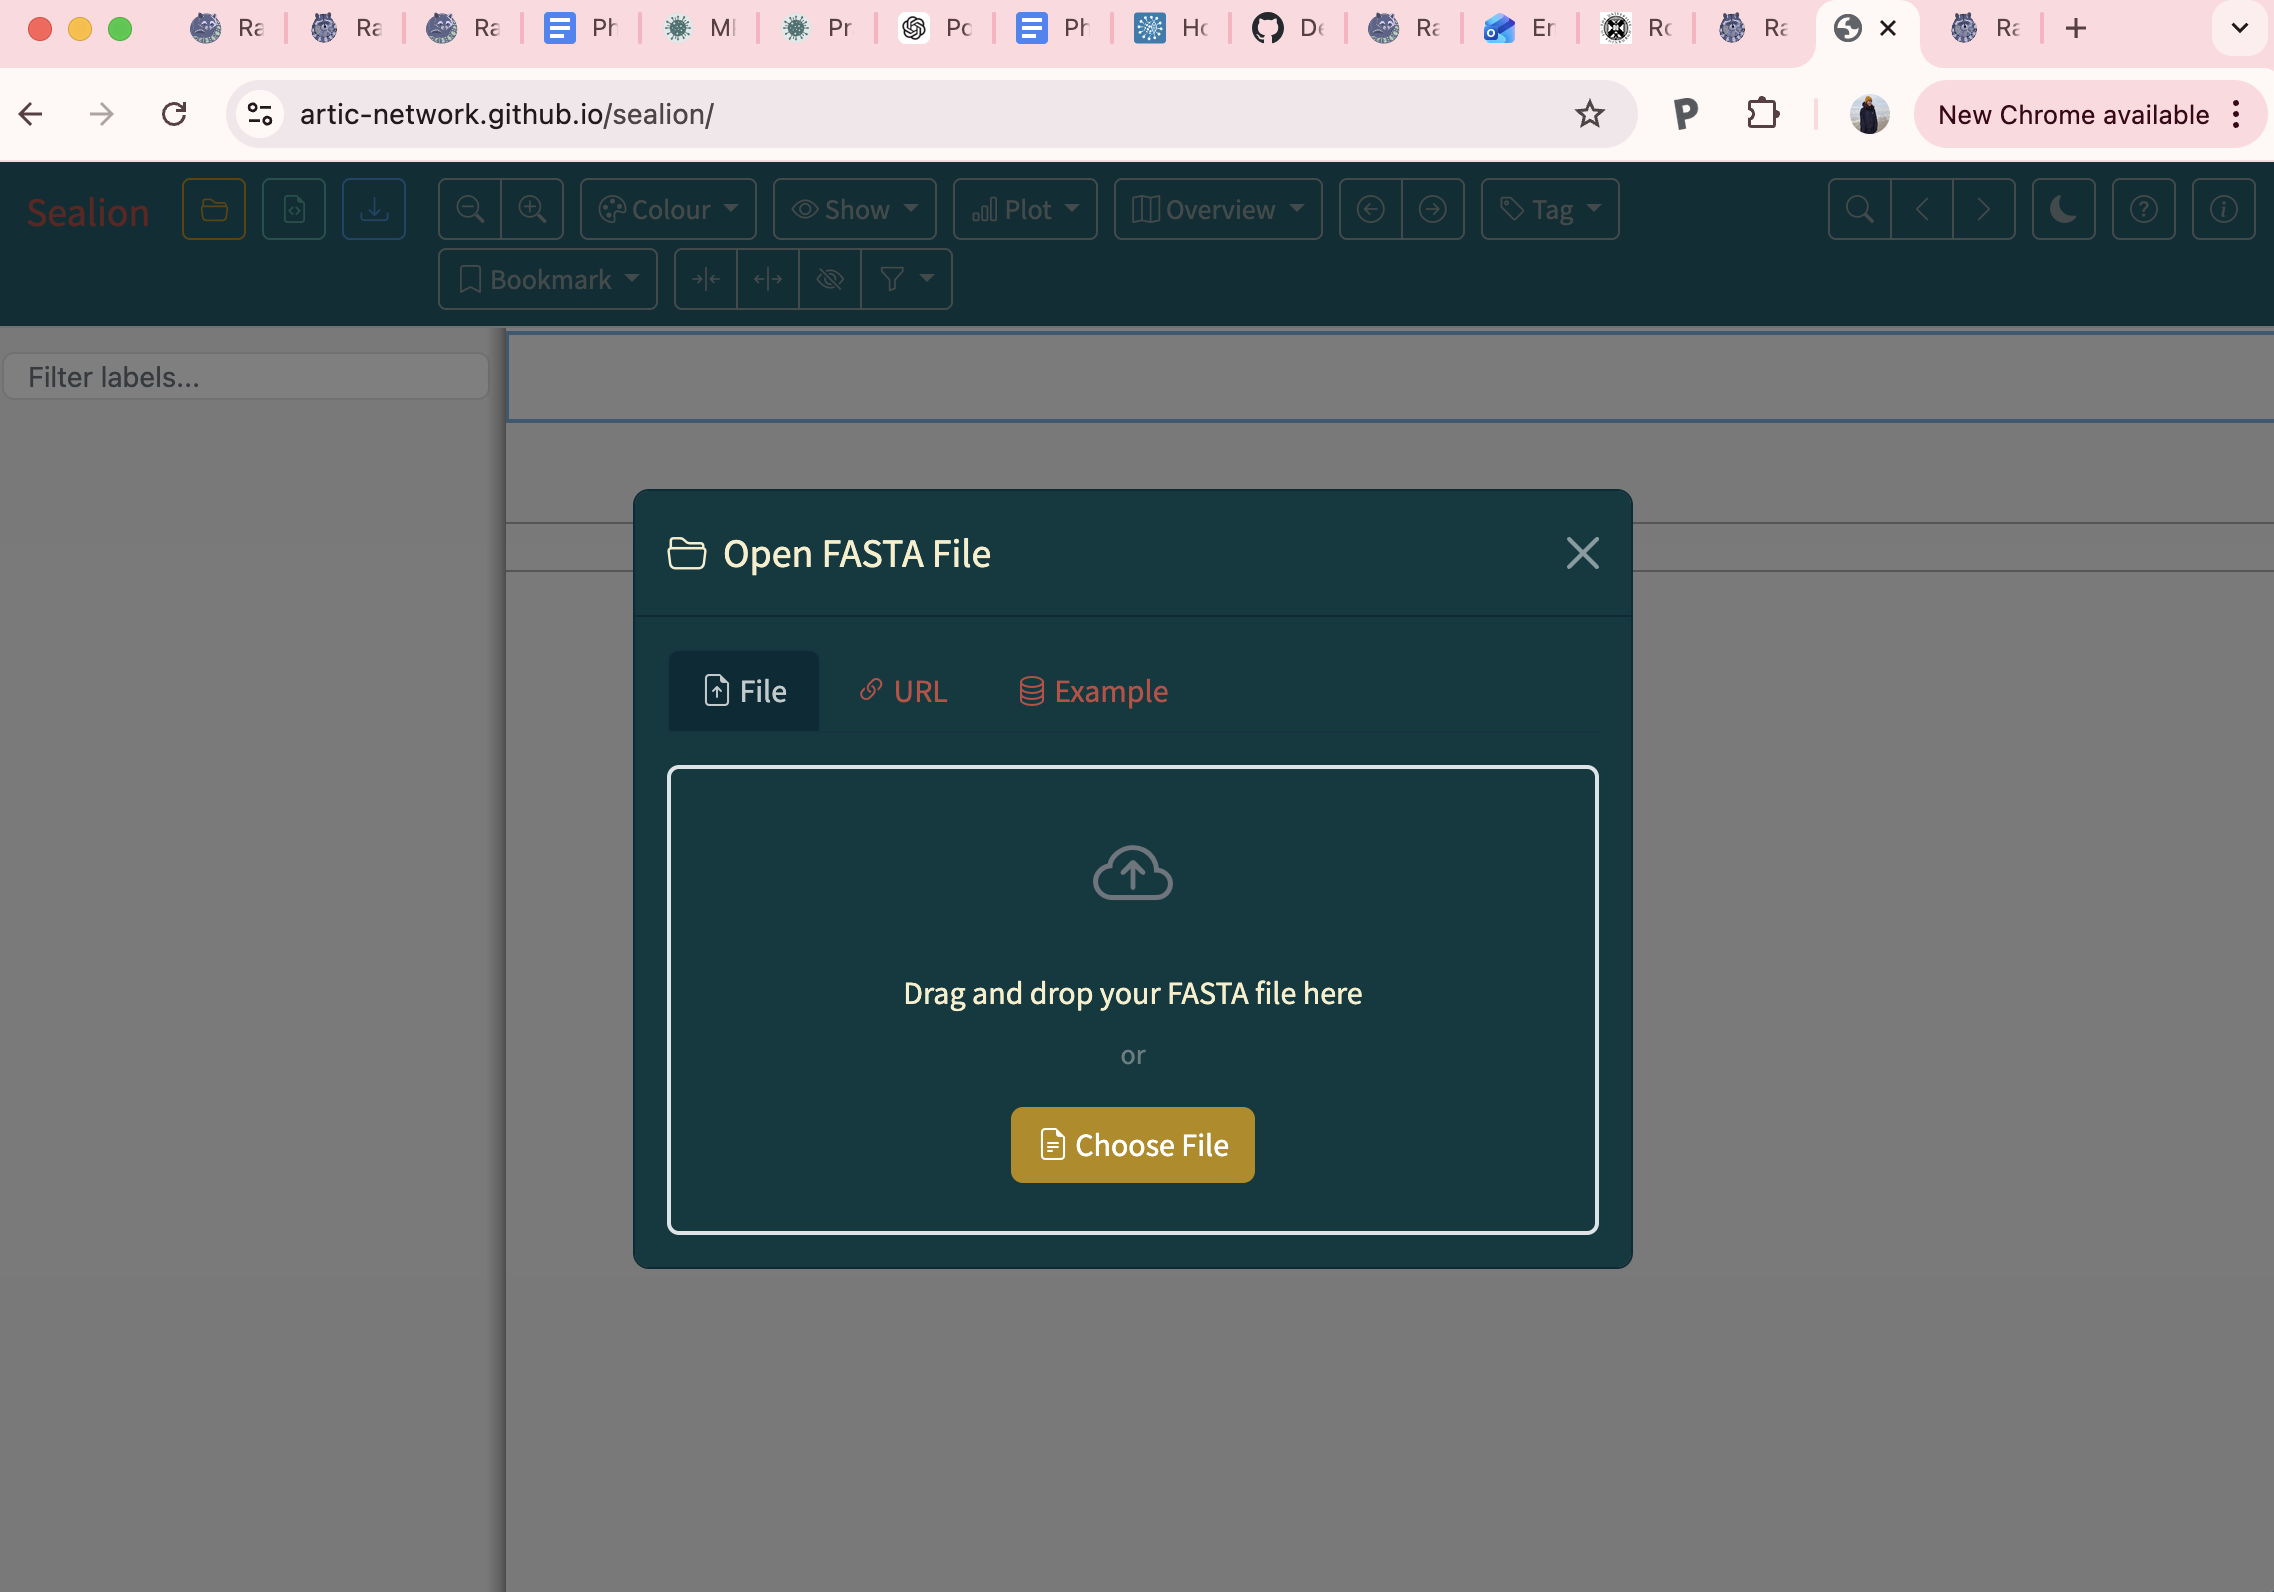The width and height of the screenshot is (2274, 1592).
Task: Click the zoom out magnifier icon
Action: coord(470,209)
